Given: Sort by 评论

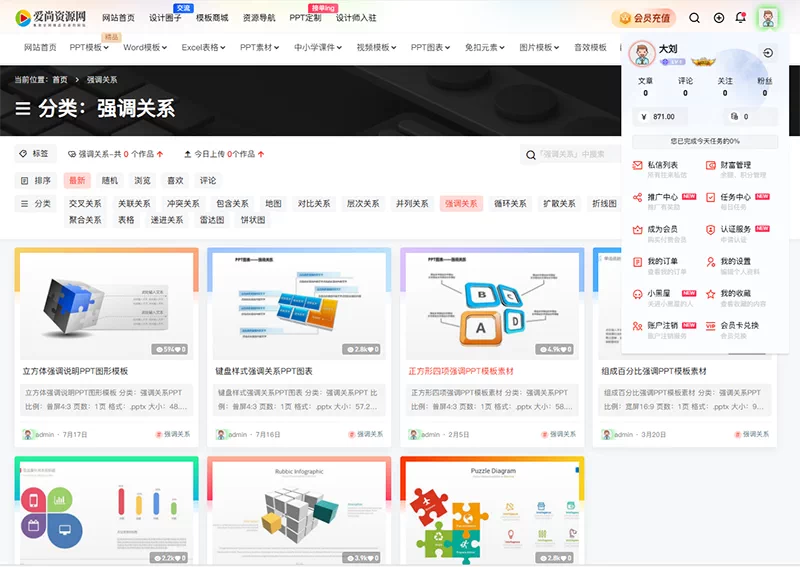Looking at the screenshot, I should click(208, 181).
